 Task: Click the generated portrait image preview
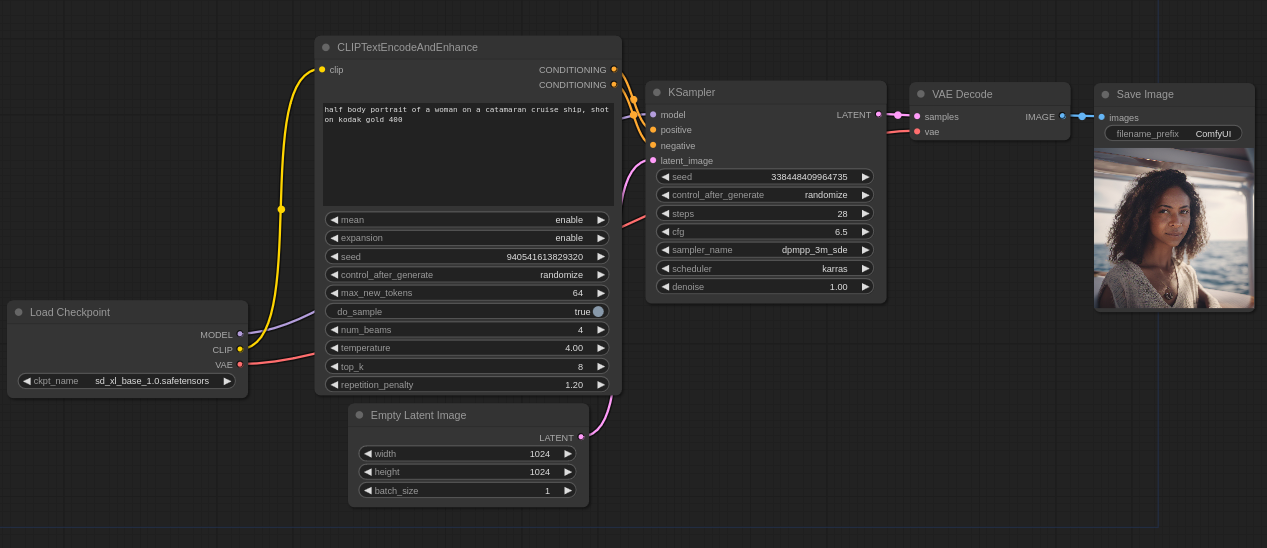(x=1173, y=228)
